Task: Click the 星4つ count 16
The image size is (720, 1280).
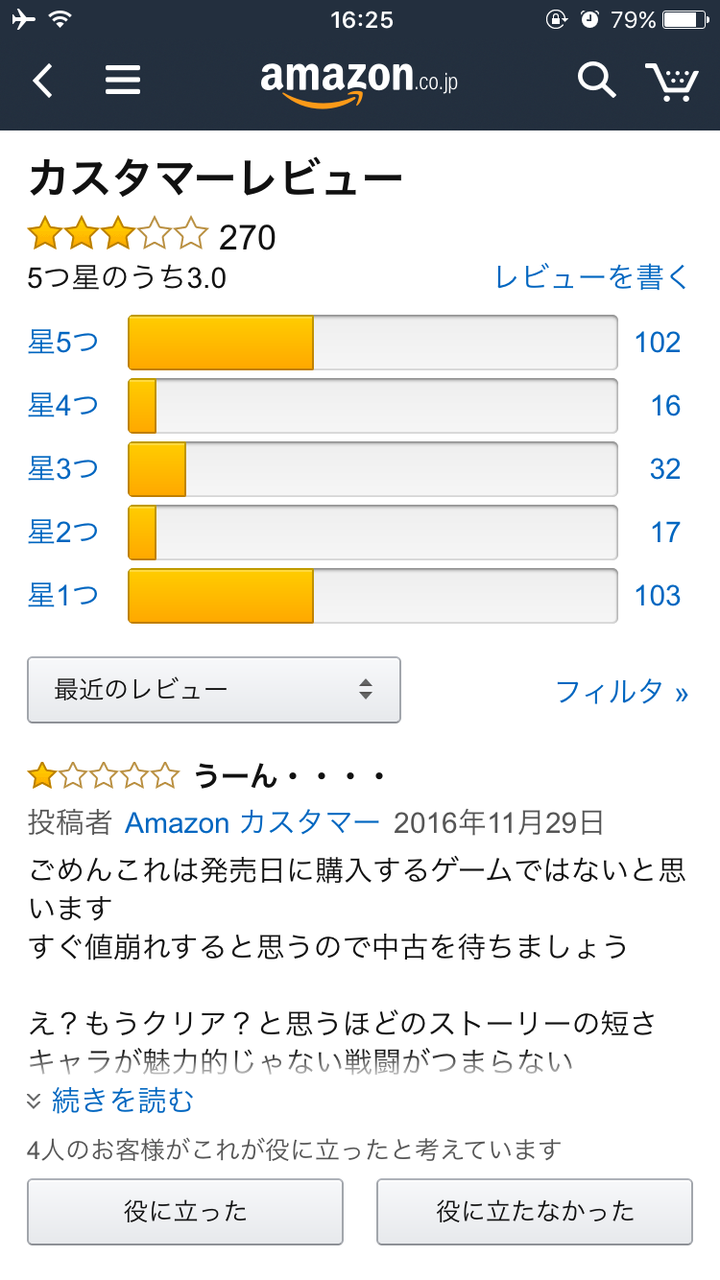Action: click(x=665, y=406)
